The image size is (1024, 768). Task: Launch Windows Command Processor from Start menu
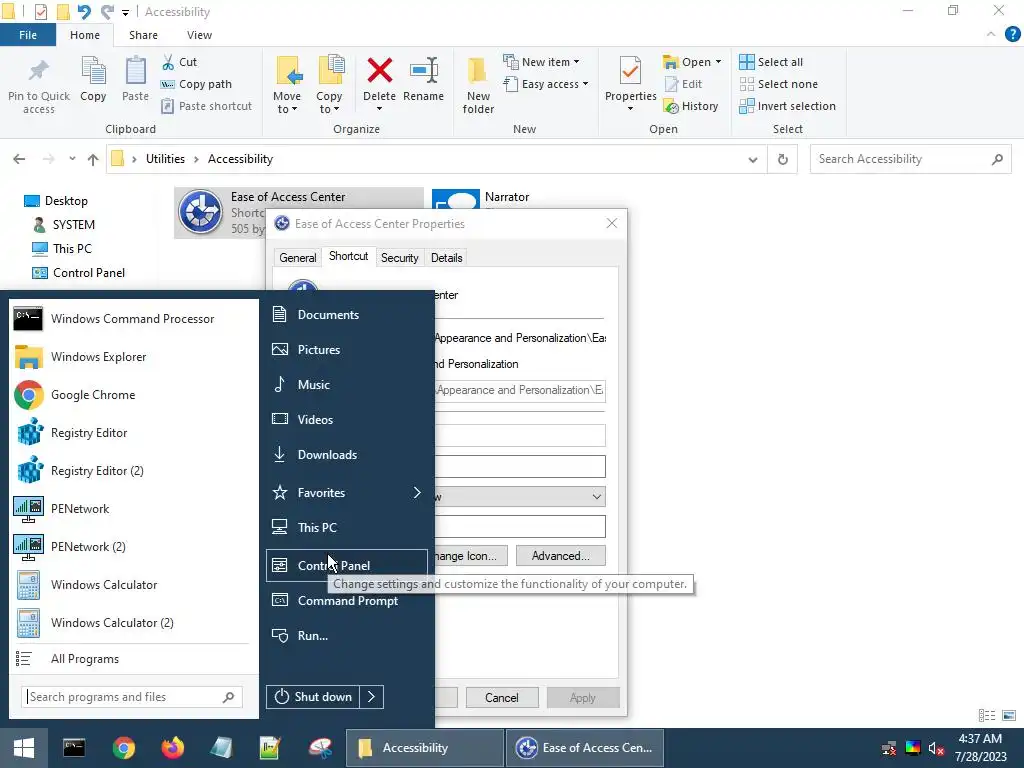134,319
